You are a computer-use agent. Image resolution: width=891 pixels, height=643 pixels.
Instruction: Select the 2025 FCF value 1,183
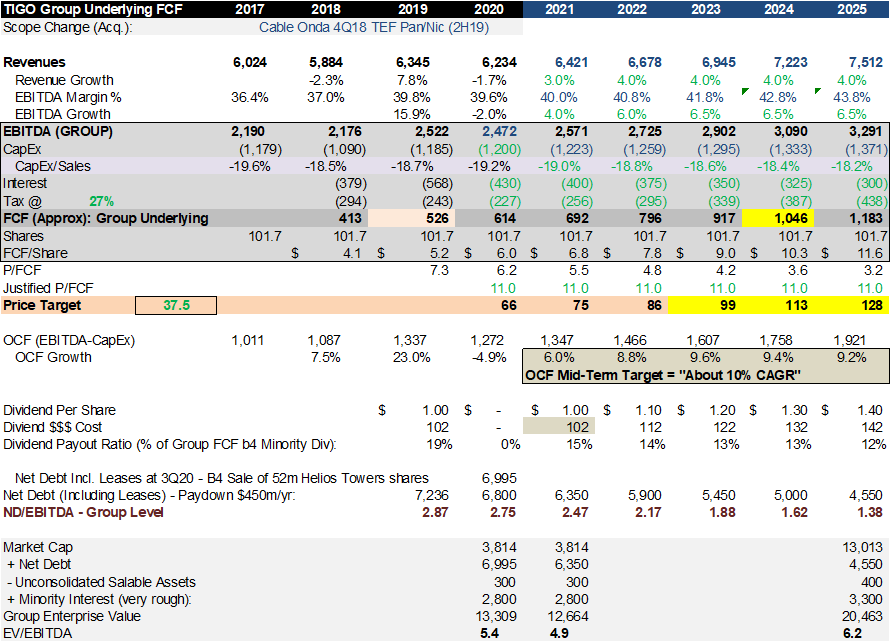[x=866, y=218]
